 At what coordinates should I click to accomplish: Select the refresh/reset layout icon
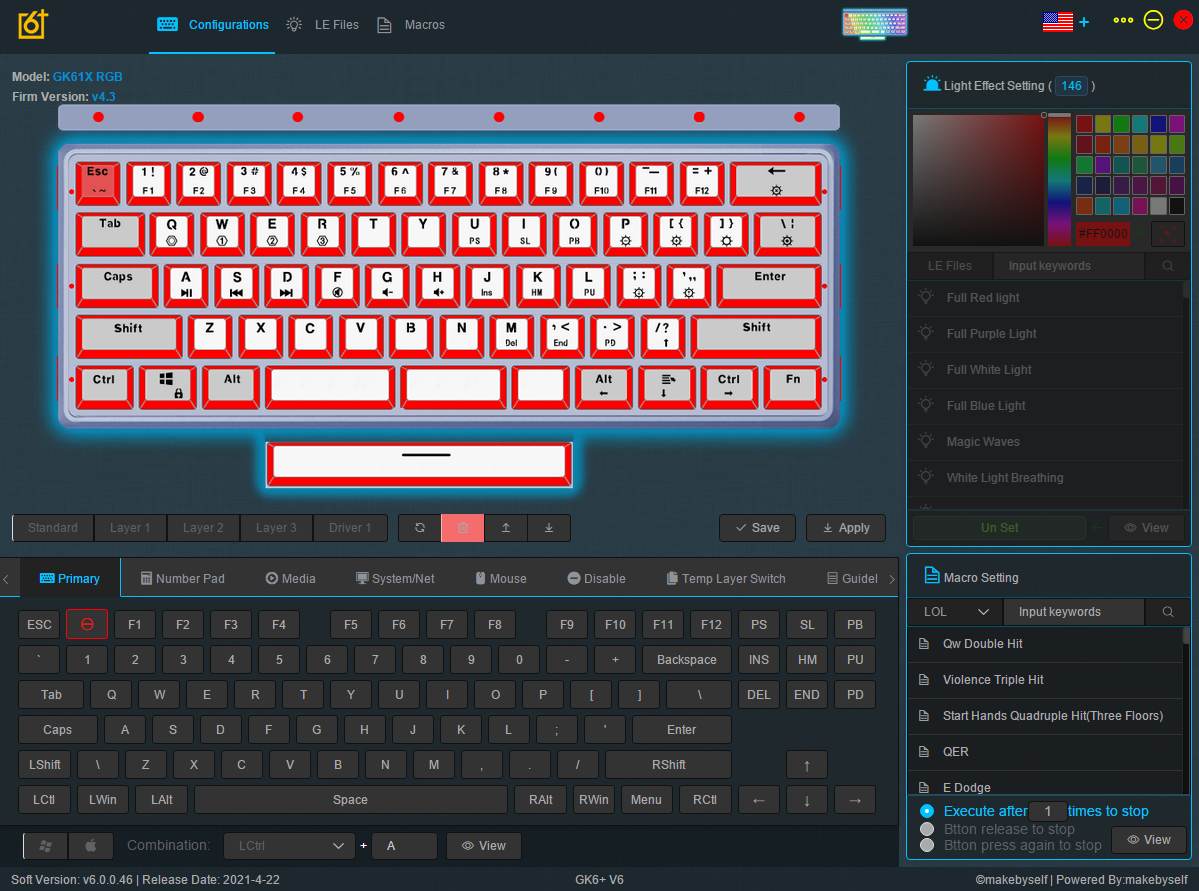[x=419, y=527]
